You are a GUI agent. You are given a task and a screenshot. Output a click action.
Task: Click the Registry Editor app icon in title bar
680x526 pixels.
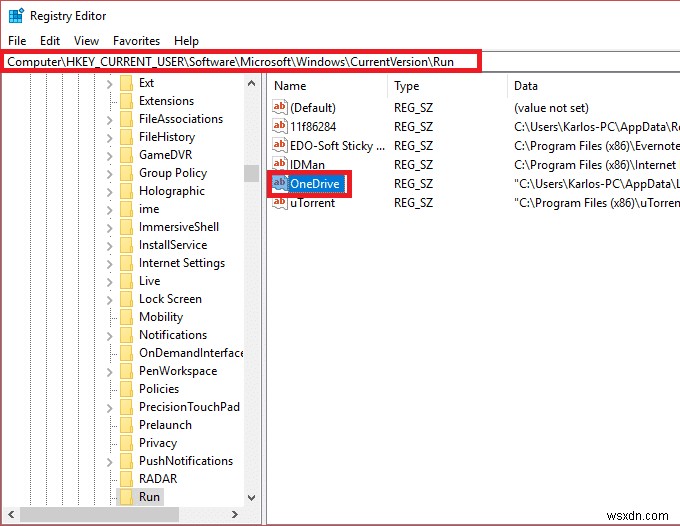point(16,16)
